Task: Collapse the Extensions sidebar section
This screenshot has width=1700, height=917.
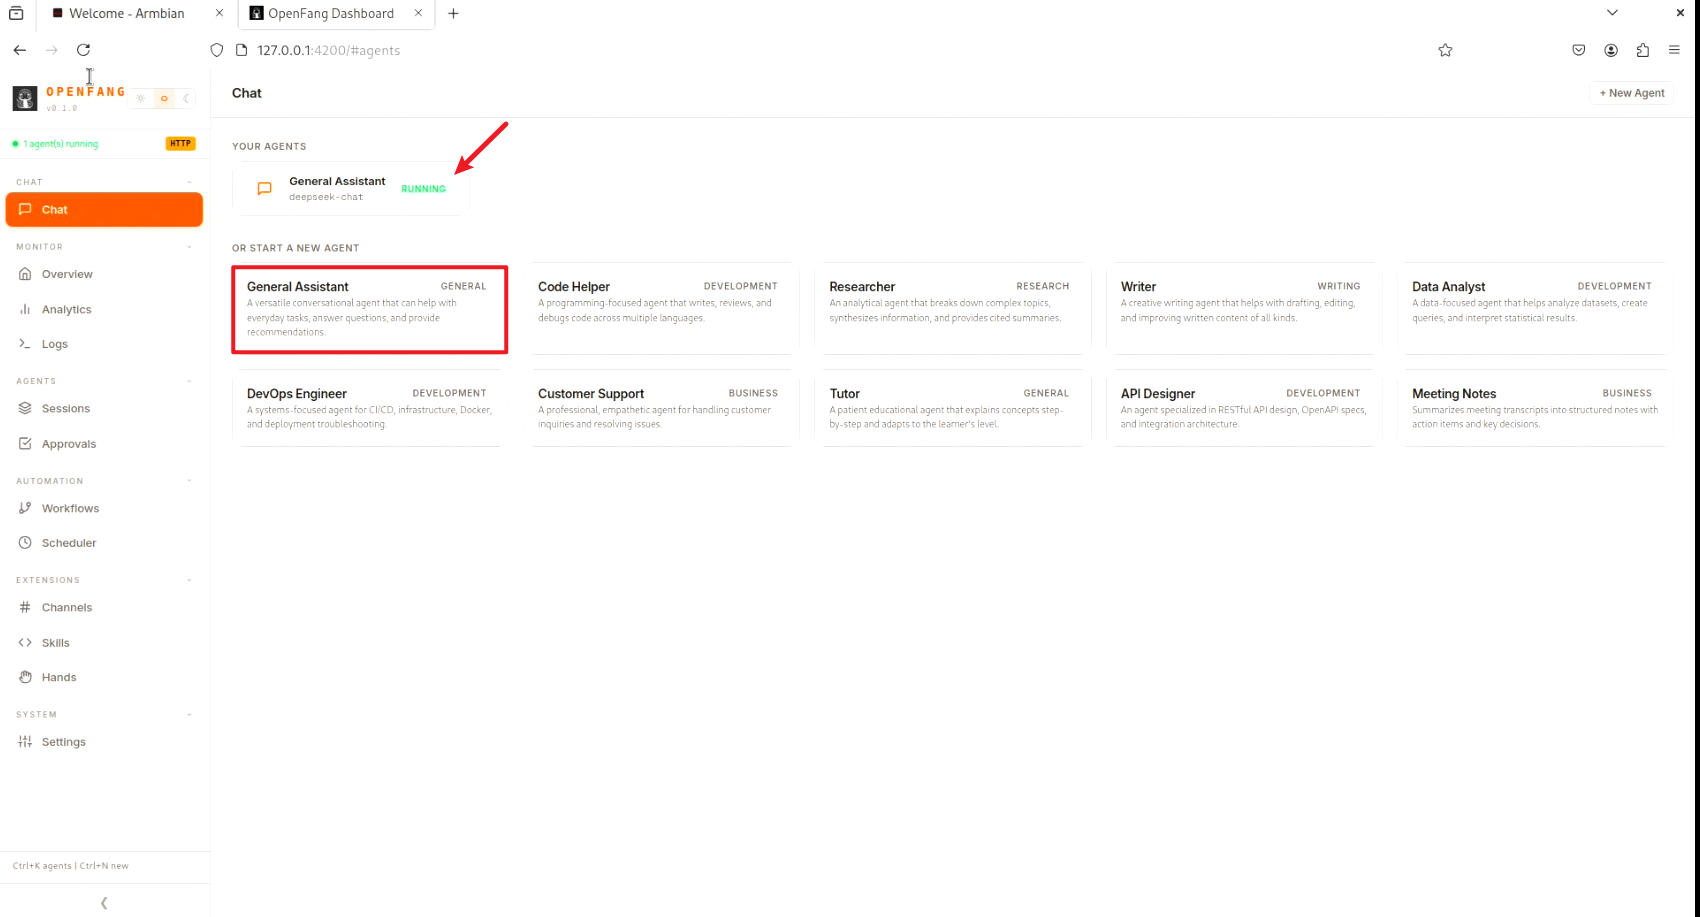Action: point(189,580)
